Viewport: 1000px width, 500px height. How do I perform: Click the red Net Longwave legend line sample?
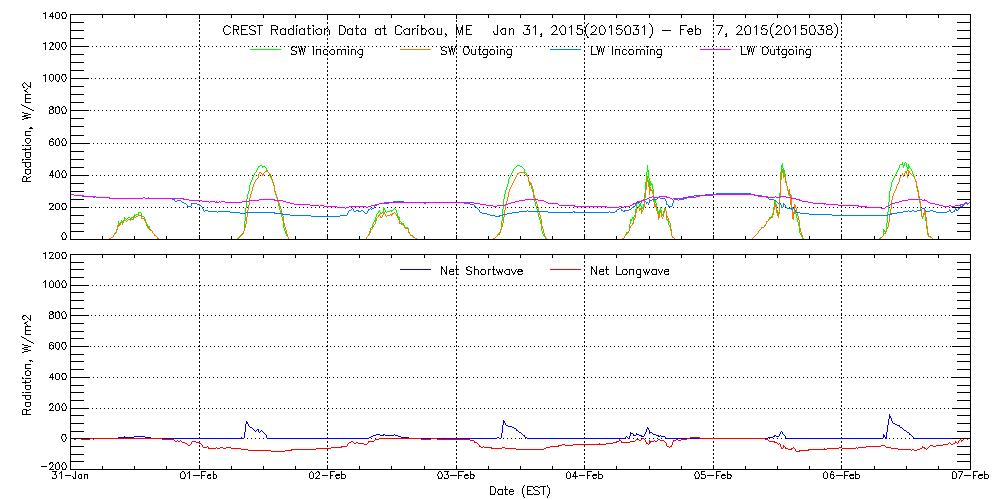point(566,271)
